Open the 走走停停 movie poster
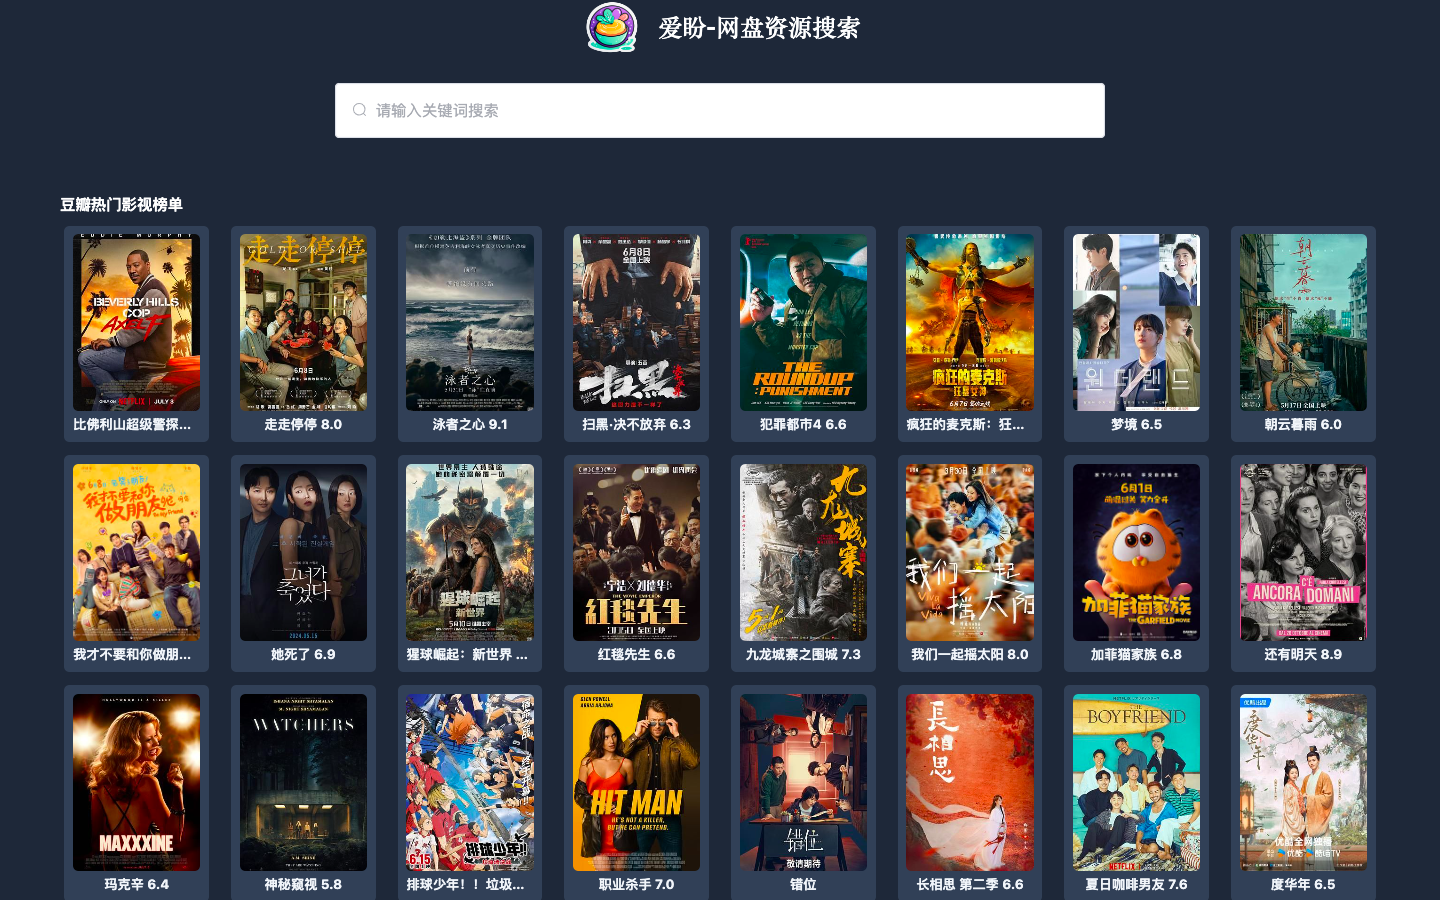The height and width of the screenshot is (900, 1440). point(303,322)
